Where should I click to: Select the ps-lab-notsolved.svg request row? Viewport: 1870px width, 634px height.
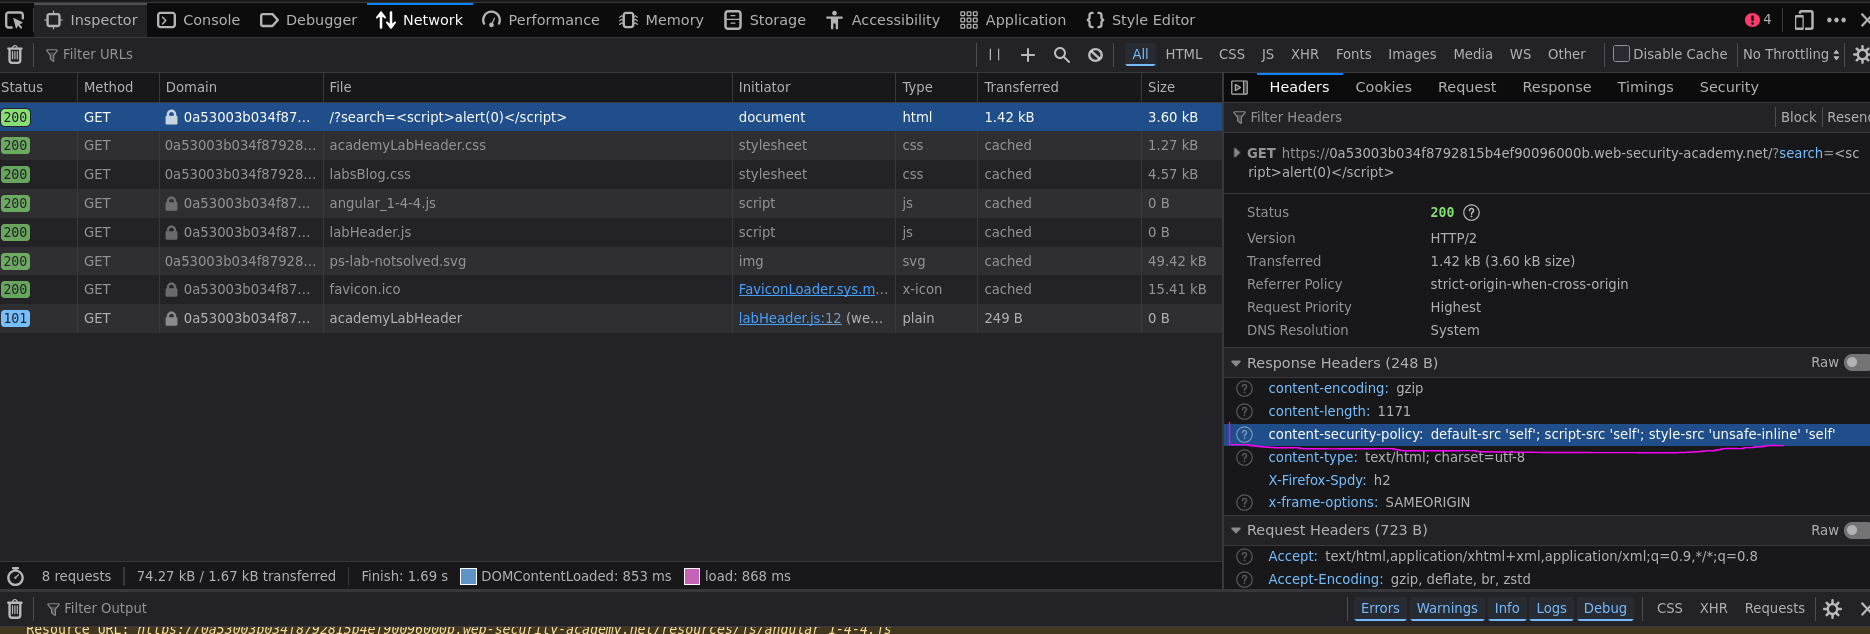(x=611, y=261)
